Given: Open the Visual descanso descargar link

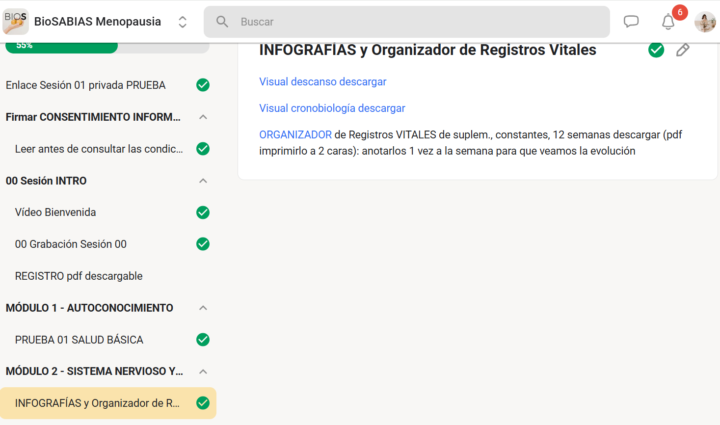Looking at the screenshot, I should click(322, 82).
